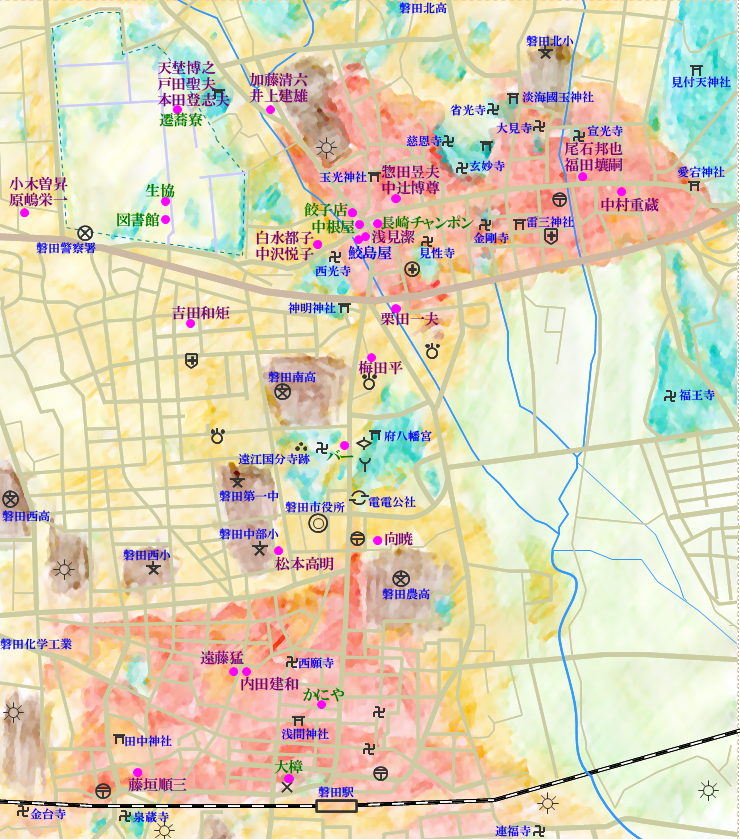Screen dimensions: 740x839
Task: Click the 磐田北高 label at top
Action: (x=422, y=8)
